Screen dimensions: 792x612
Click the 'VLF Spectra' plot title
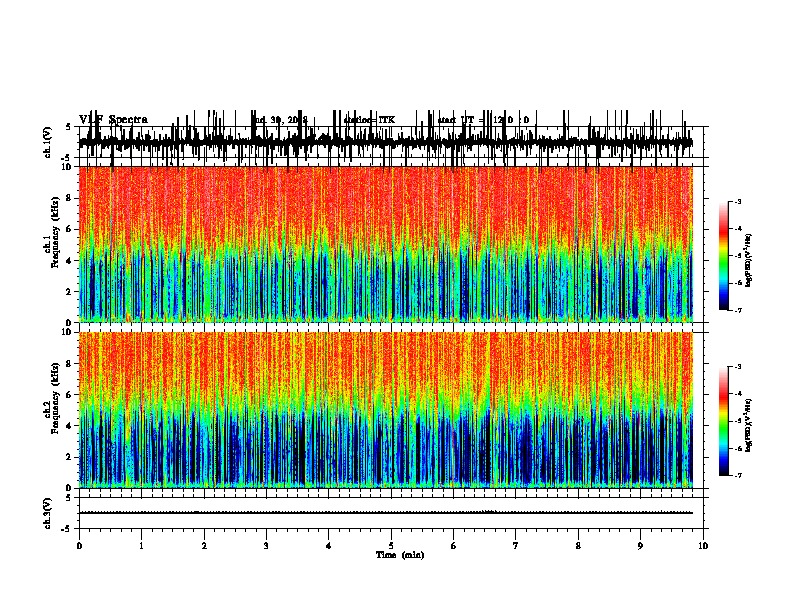[x=113, y=120]
